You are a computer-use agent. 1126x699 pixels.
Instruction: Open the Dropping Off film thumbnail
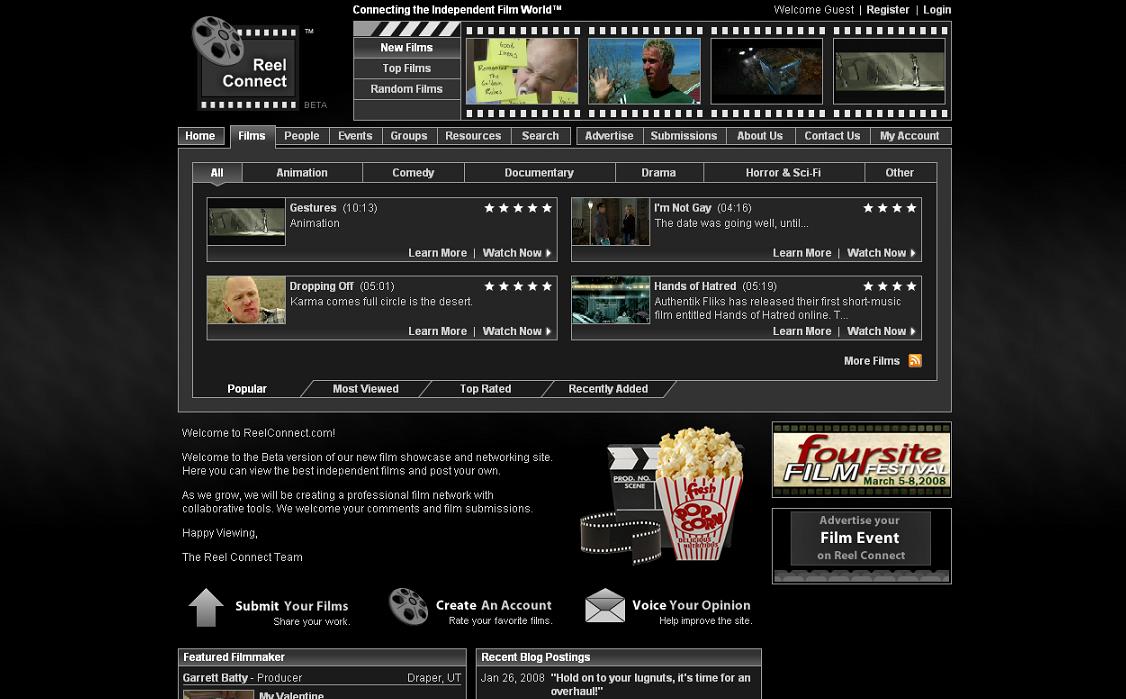click(246, 300)
